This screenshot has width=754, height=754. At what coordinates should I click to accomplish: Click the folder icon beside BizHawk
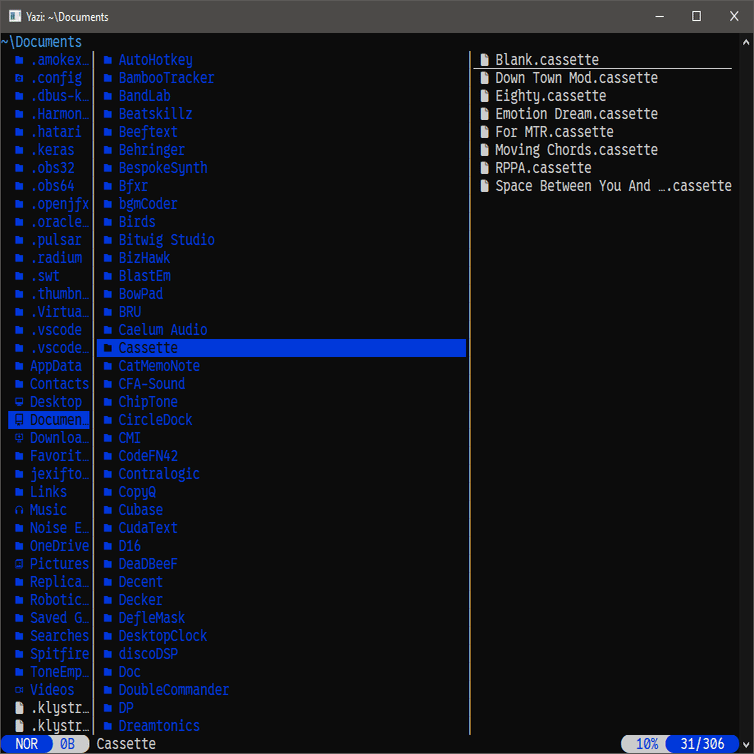pos(108,258)
